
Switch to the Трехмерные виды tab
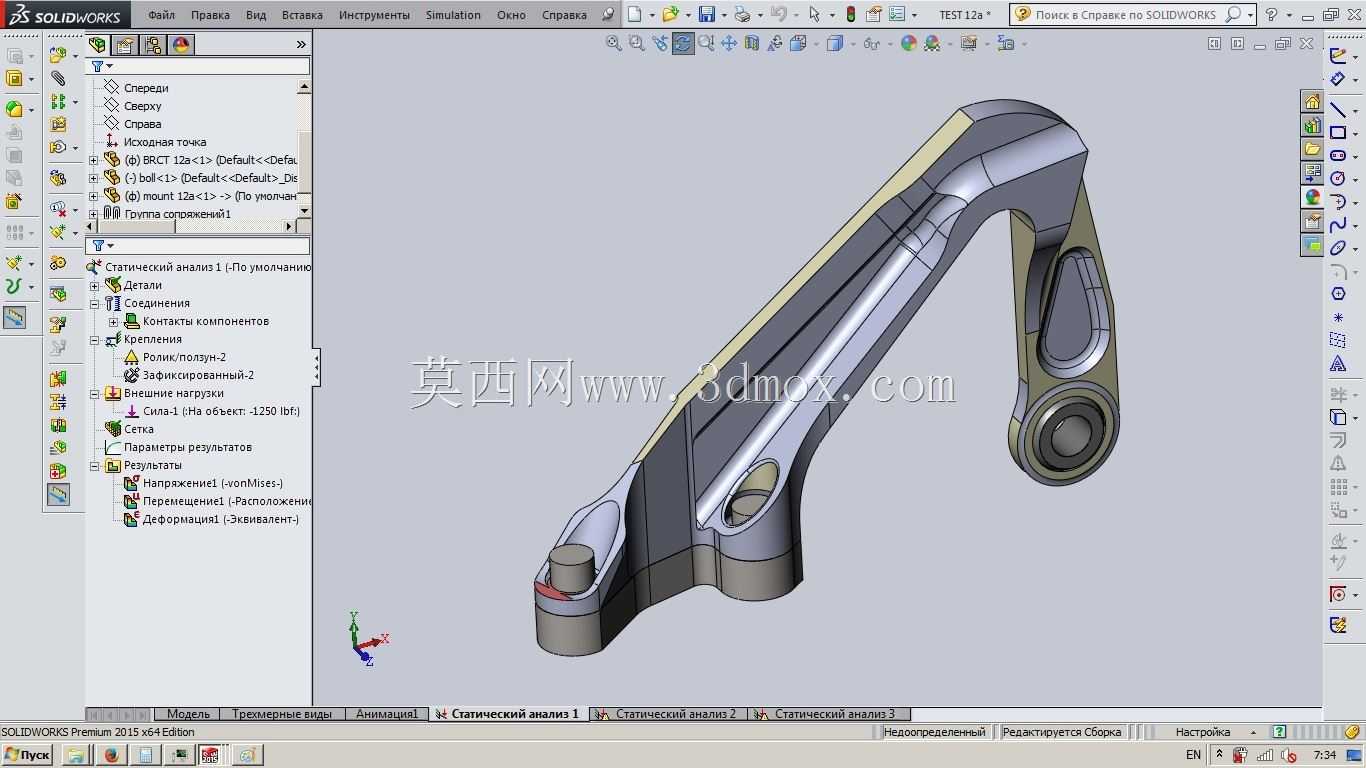pos(282,714)
